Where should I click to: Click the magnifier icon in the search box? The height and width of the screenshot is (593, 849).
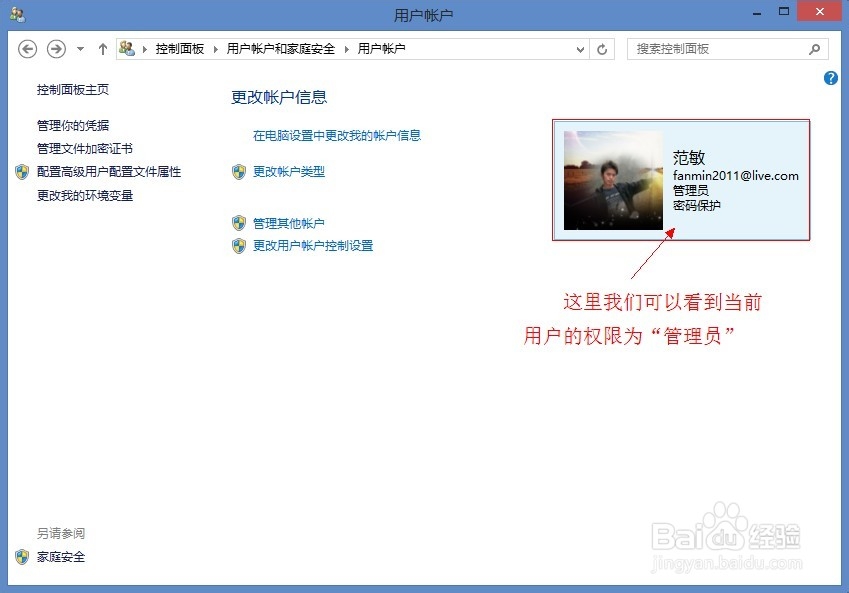tap(815, 48)
